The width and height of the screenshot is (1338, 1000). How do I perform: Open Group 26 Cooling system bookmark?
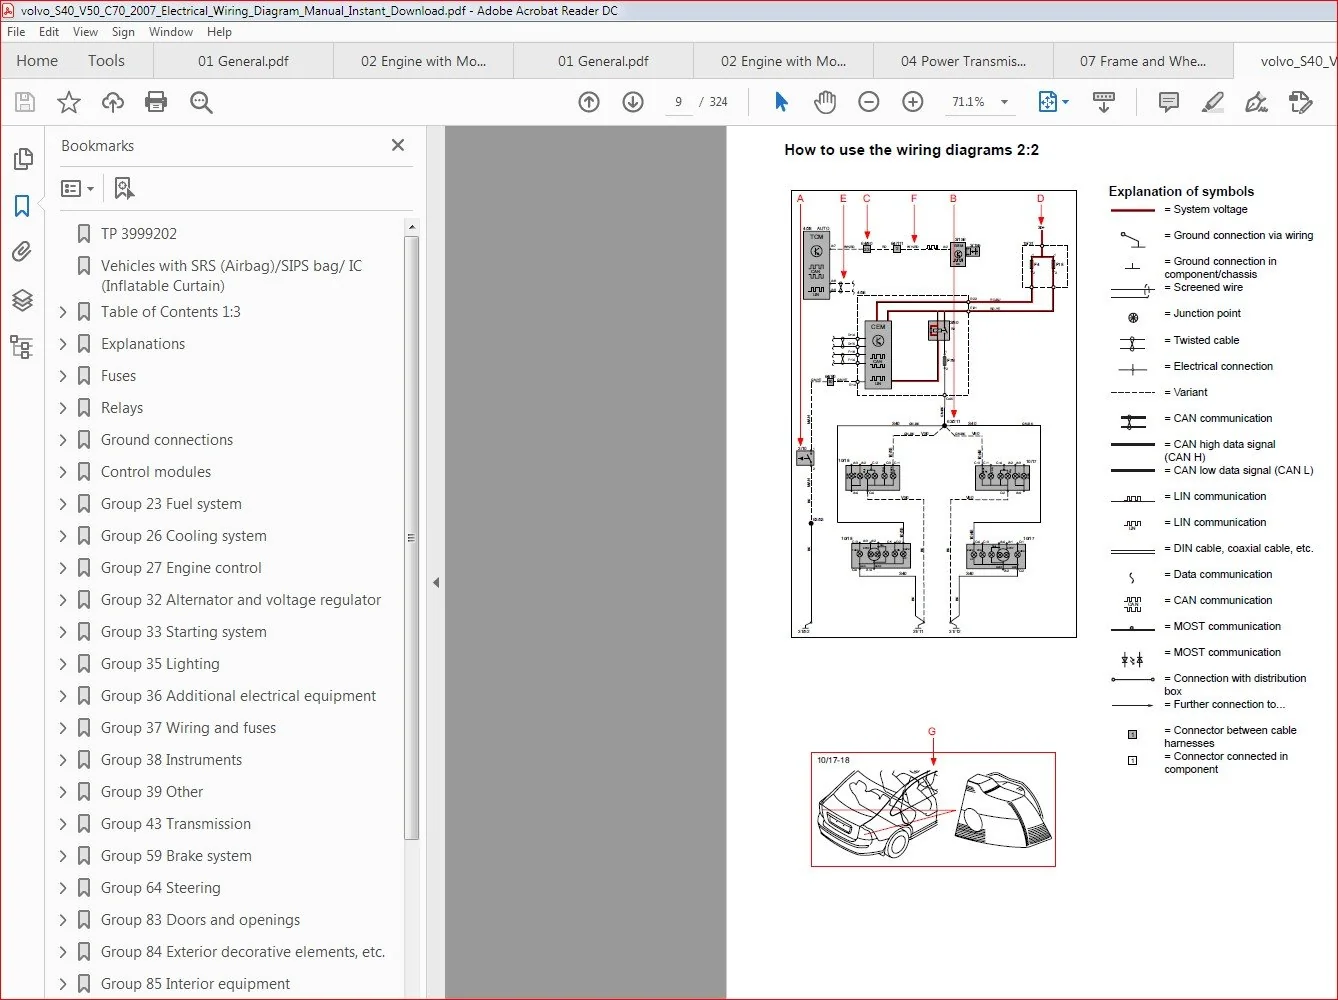[184, 536]
